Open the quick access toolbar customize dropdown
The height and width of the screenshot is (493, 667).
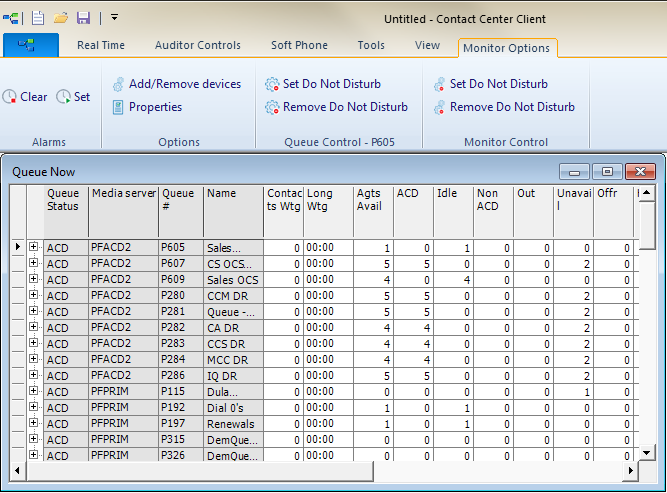(115, 17)
